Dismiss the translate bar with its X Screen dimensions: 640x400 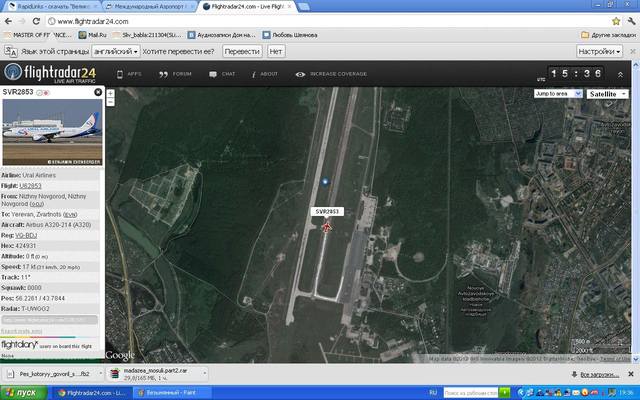pos(633,51)
